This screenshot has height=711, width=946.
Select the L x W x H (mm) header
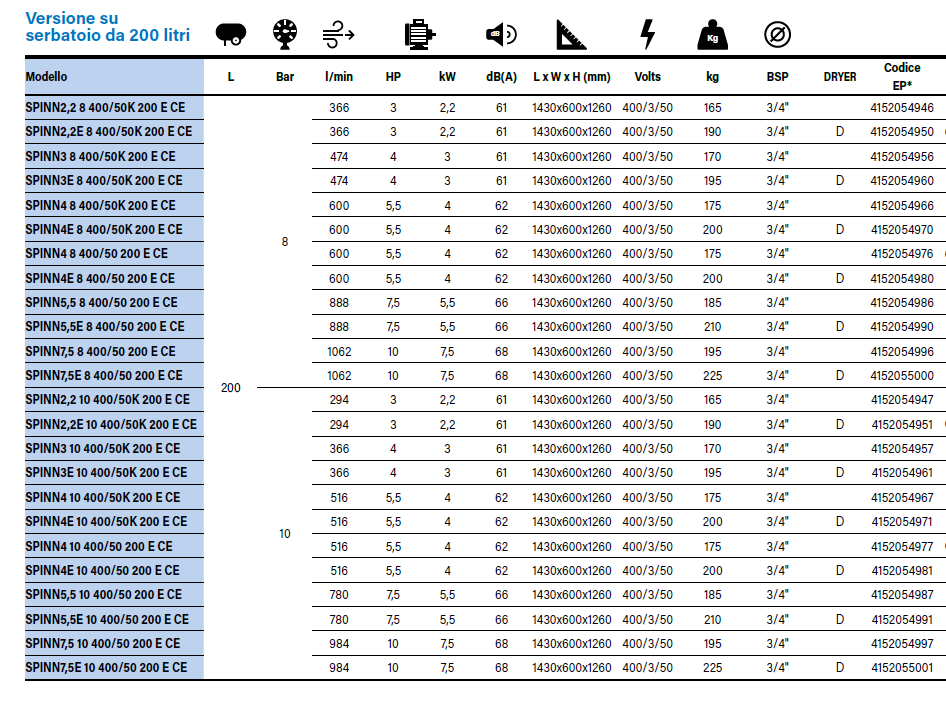(571, 77)
